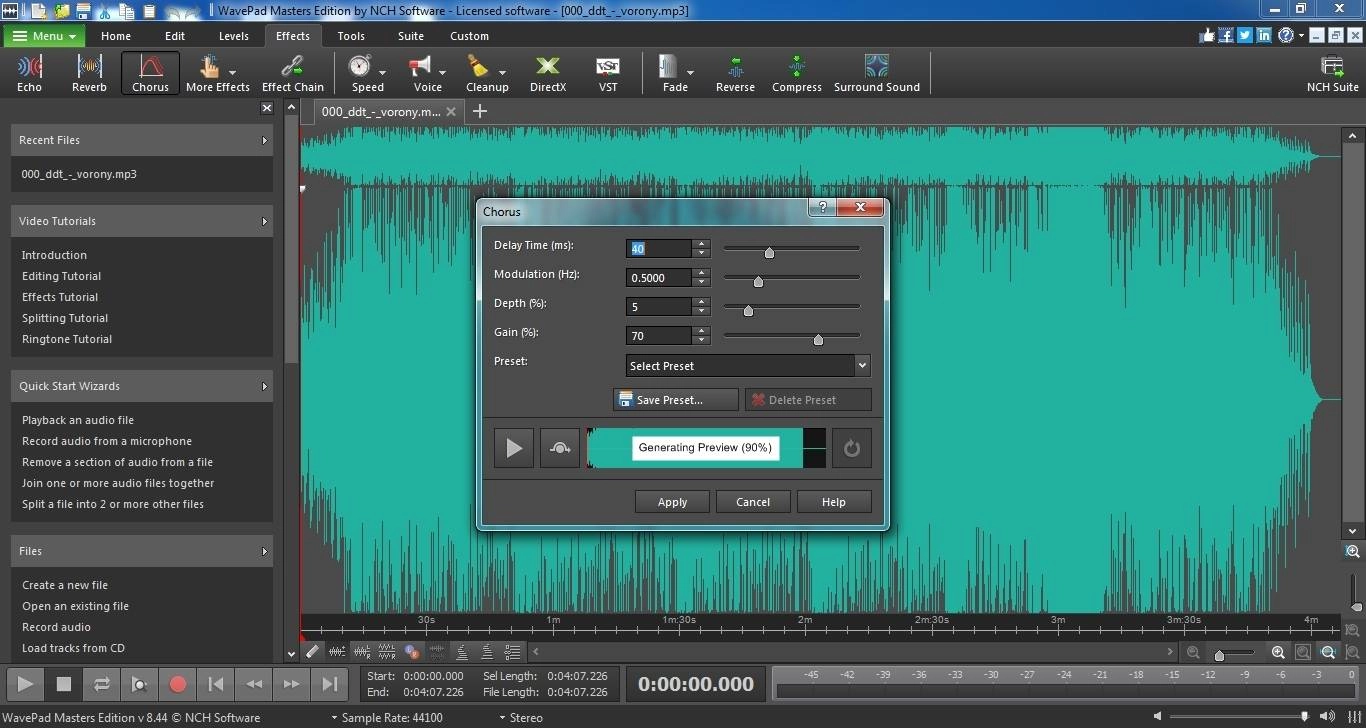The width and height of the screenshot is (1366, 728).
Task: Switch to the Custom tab
Action: click(x=469, y=36)
